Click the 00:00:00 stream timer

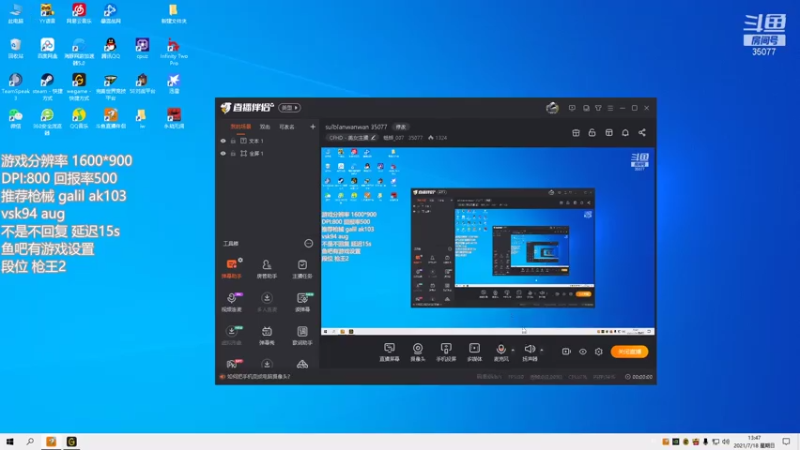click(639, 377)
